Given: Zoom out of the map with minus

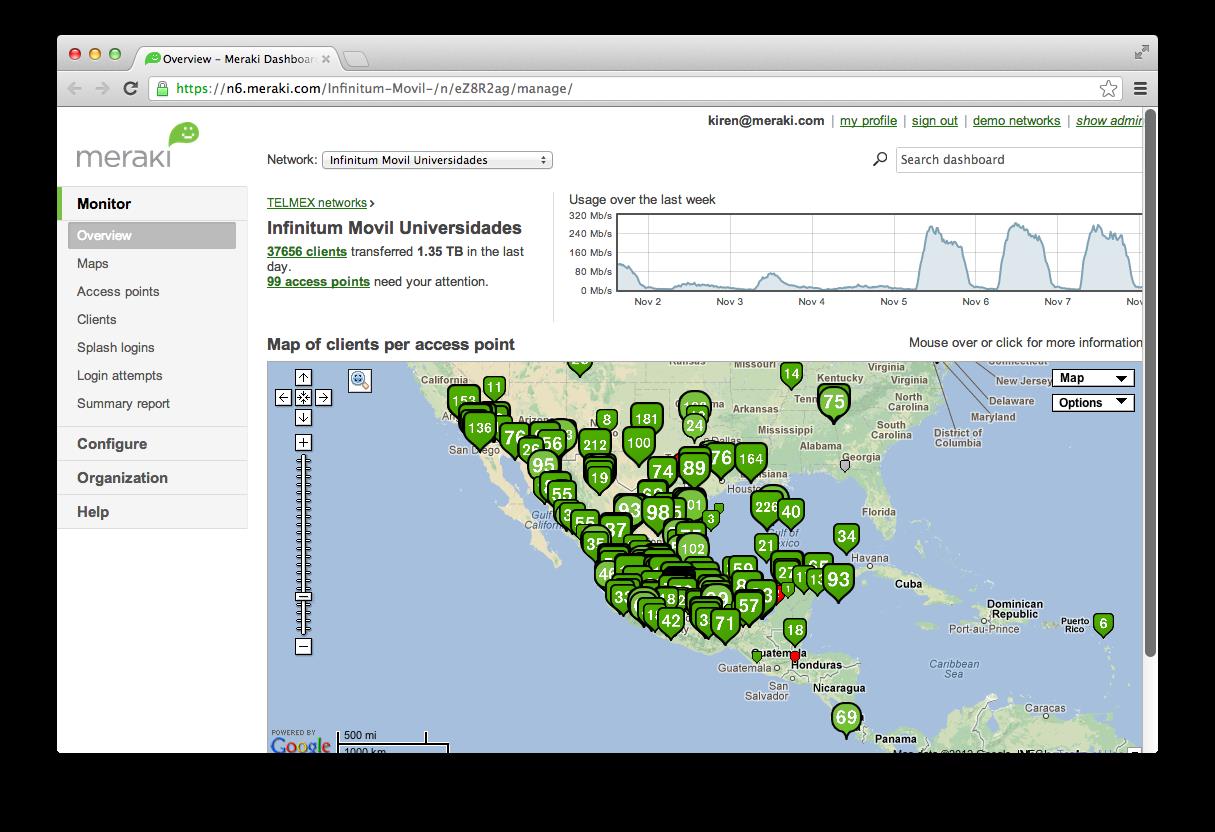Looking at the screenshot, I should click(303, 646).
